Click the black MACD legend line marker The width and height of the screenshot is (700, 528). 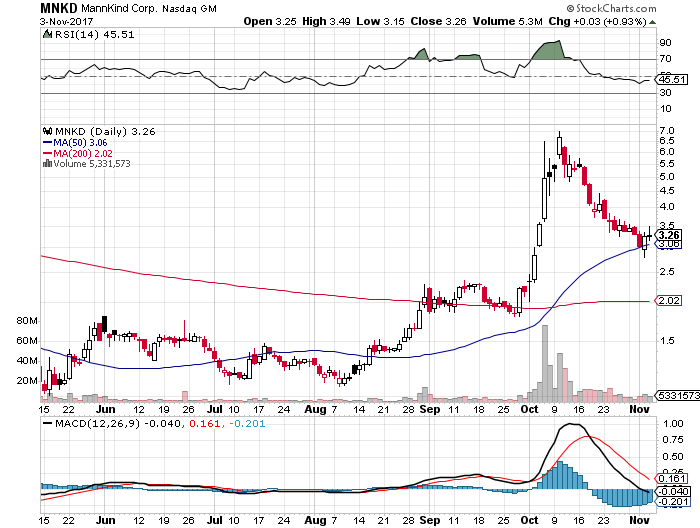click(47, 423)
